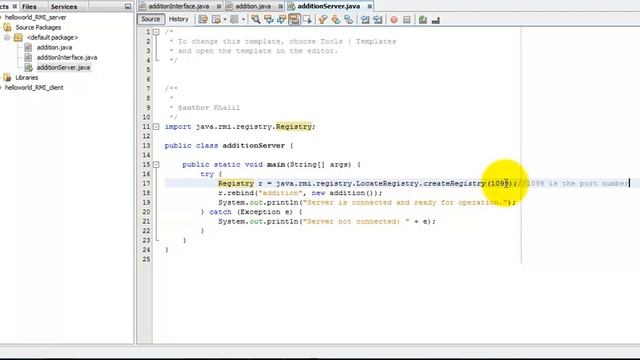Click the addition.java file icon in tree

[28, 47]
